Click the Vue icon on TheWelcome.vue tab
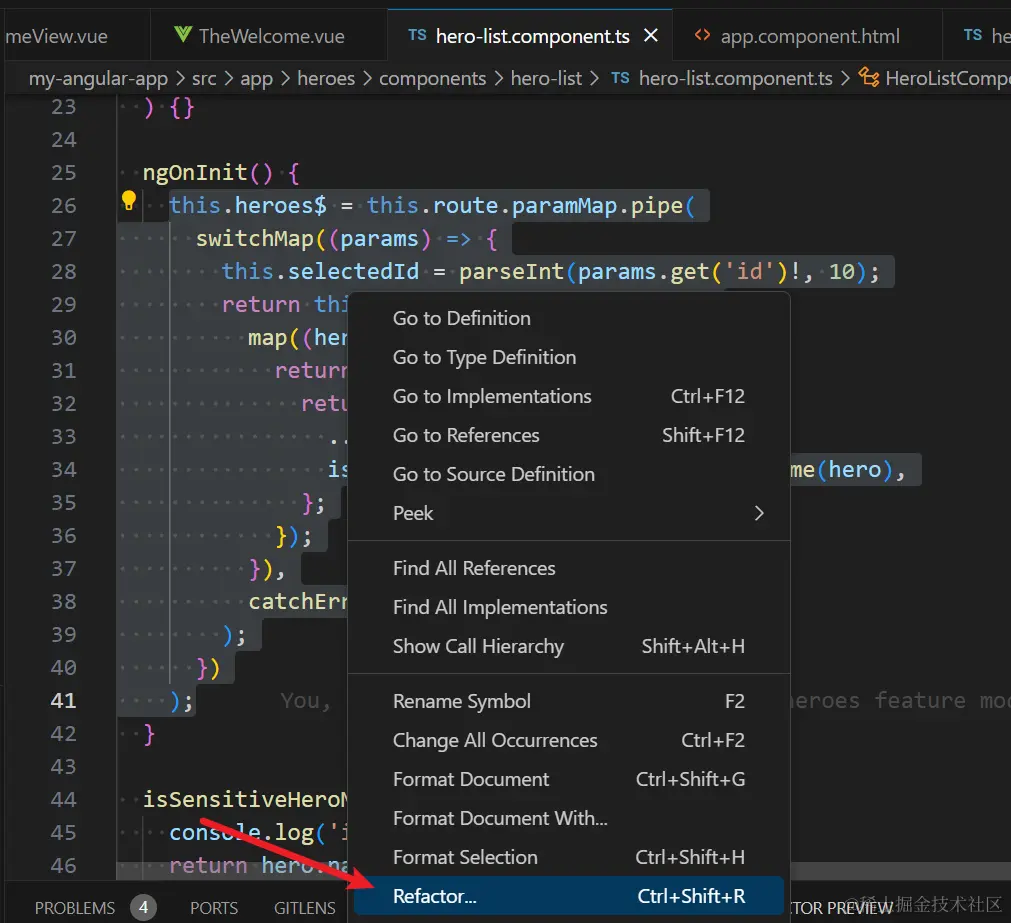The height and width of the screenshot is (923, 1011). [183, 35]
